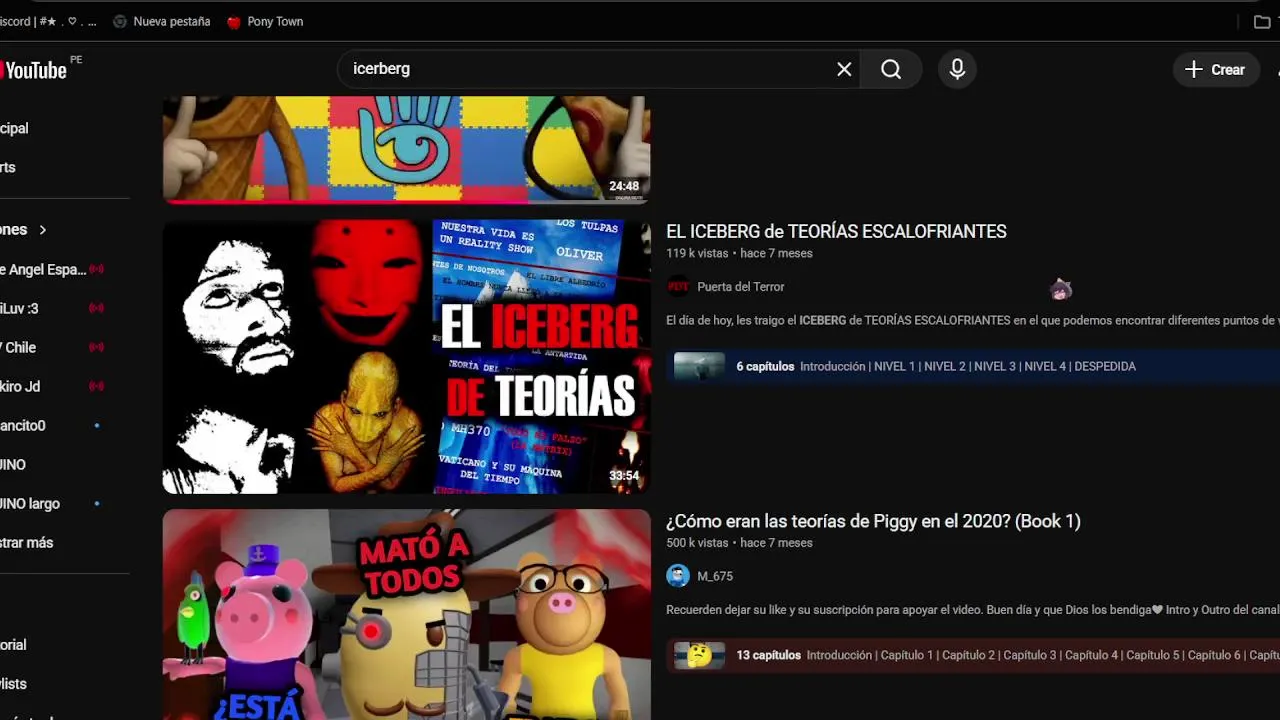Click the M_675 channel avatar
This screenshot has width=1280, height=720.
678,576
